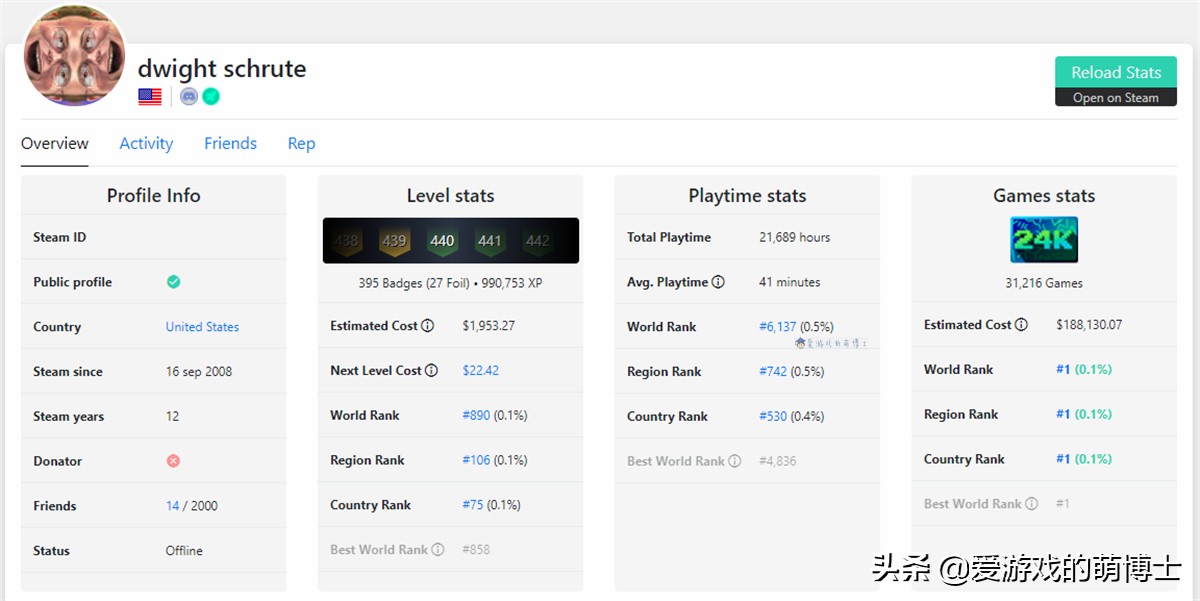Image resolution: width=1200 pixels, height=601 pixels.
Task: Expand level badge 438 in the level strip
Action: (x=345, y=240)
